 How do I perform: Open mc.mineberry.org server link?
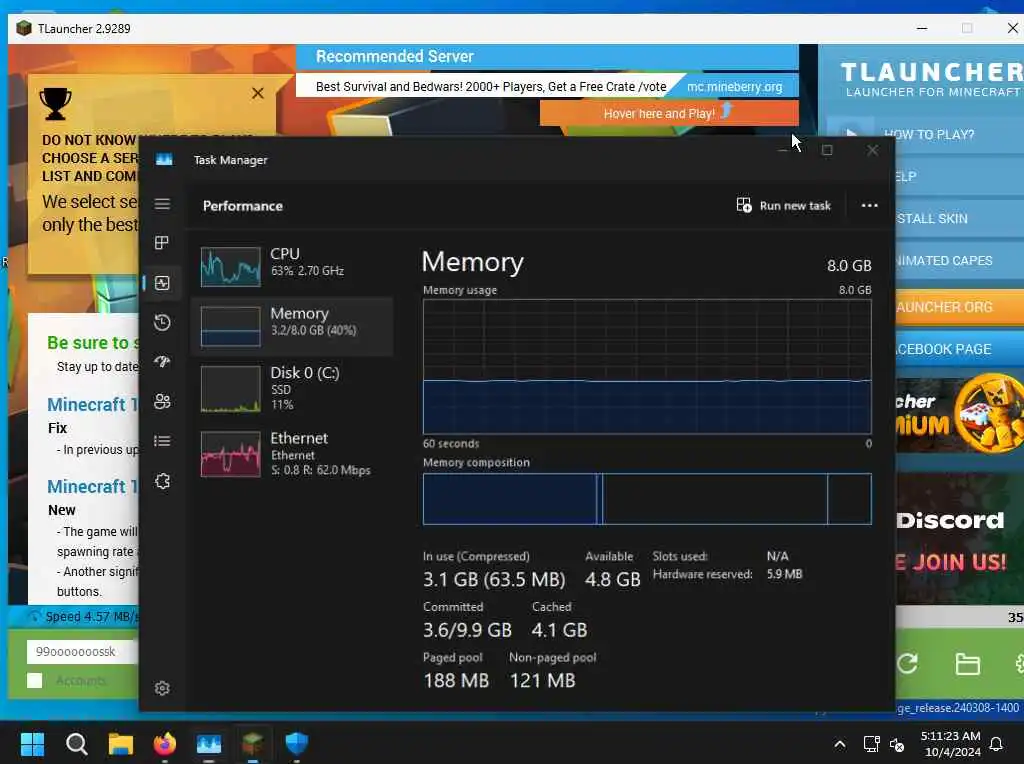tap(734, 86)
